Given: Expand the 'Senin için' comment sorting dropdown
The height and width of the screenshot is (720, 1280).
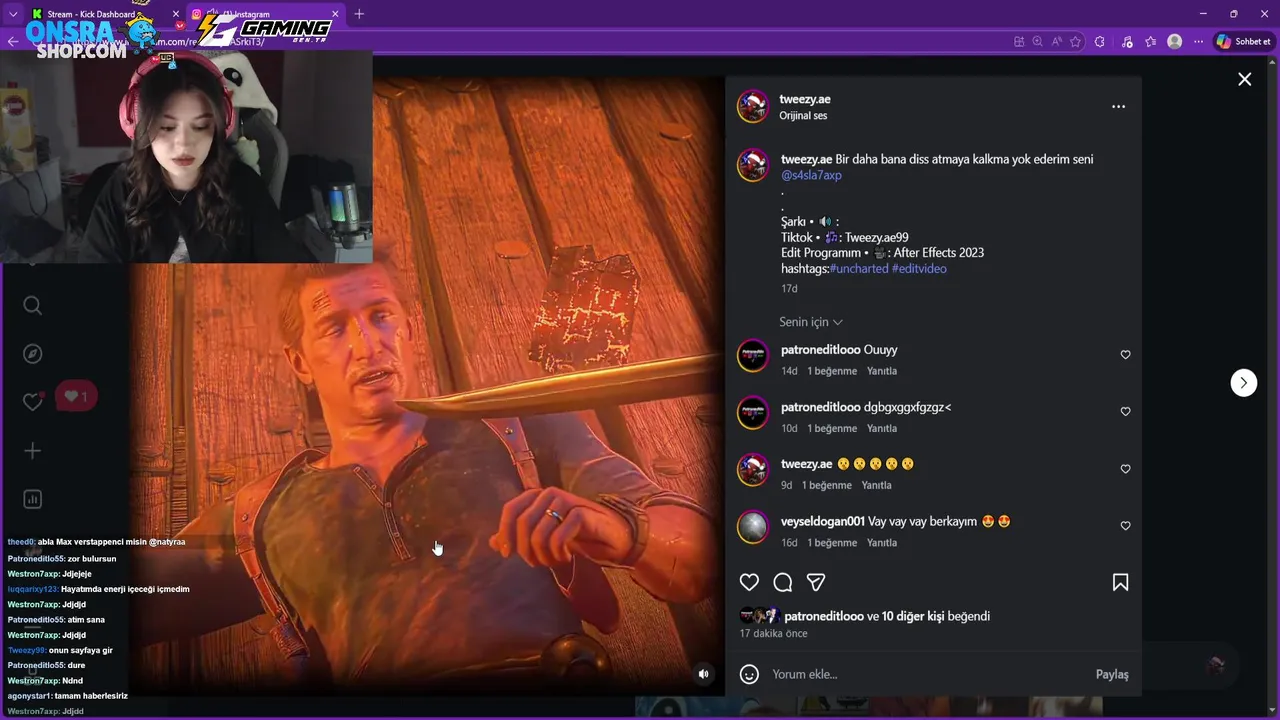Looking at the screenshot, I should point(811,322).
